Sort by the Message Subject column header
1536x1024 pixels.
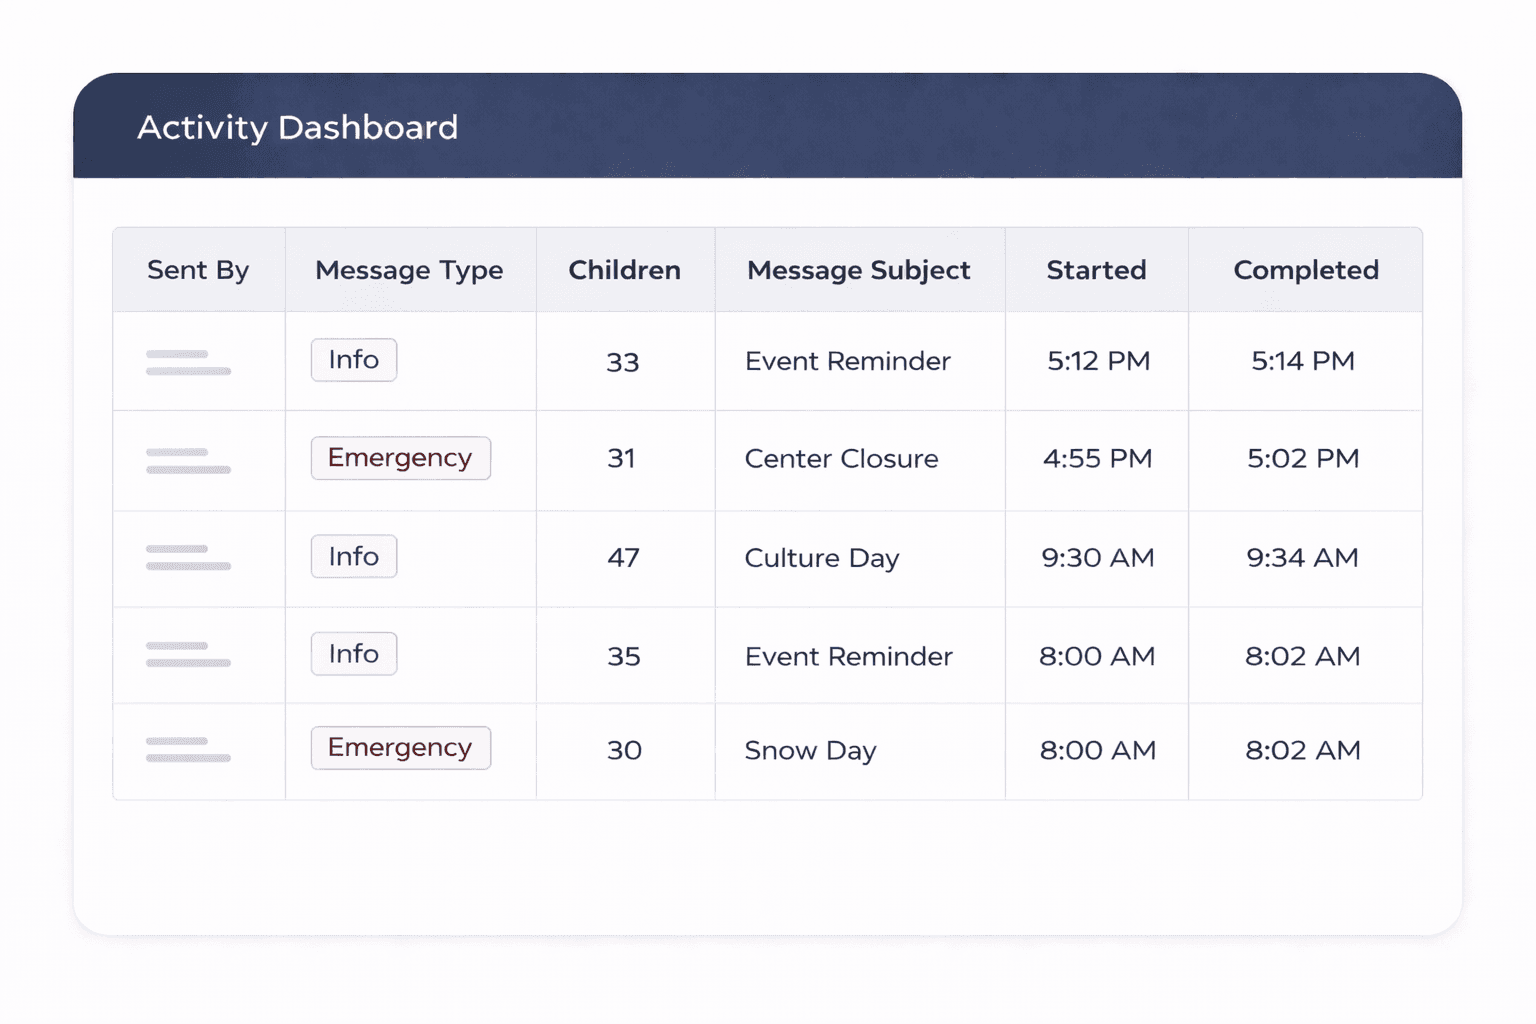[858, 270]
